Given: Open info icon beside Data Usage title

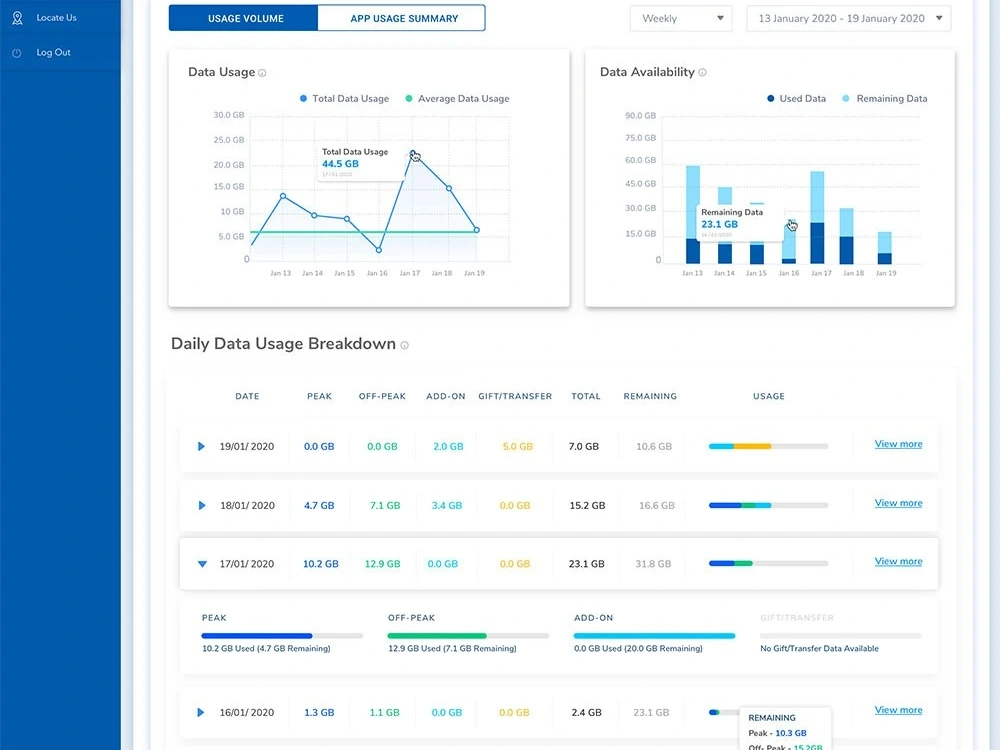Looking at the screenshot, I should pyautogui.click(x=262, y=73).
